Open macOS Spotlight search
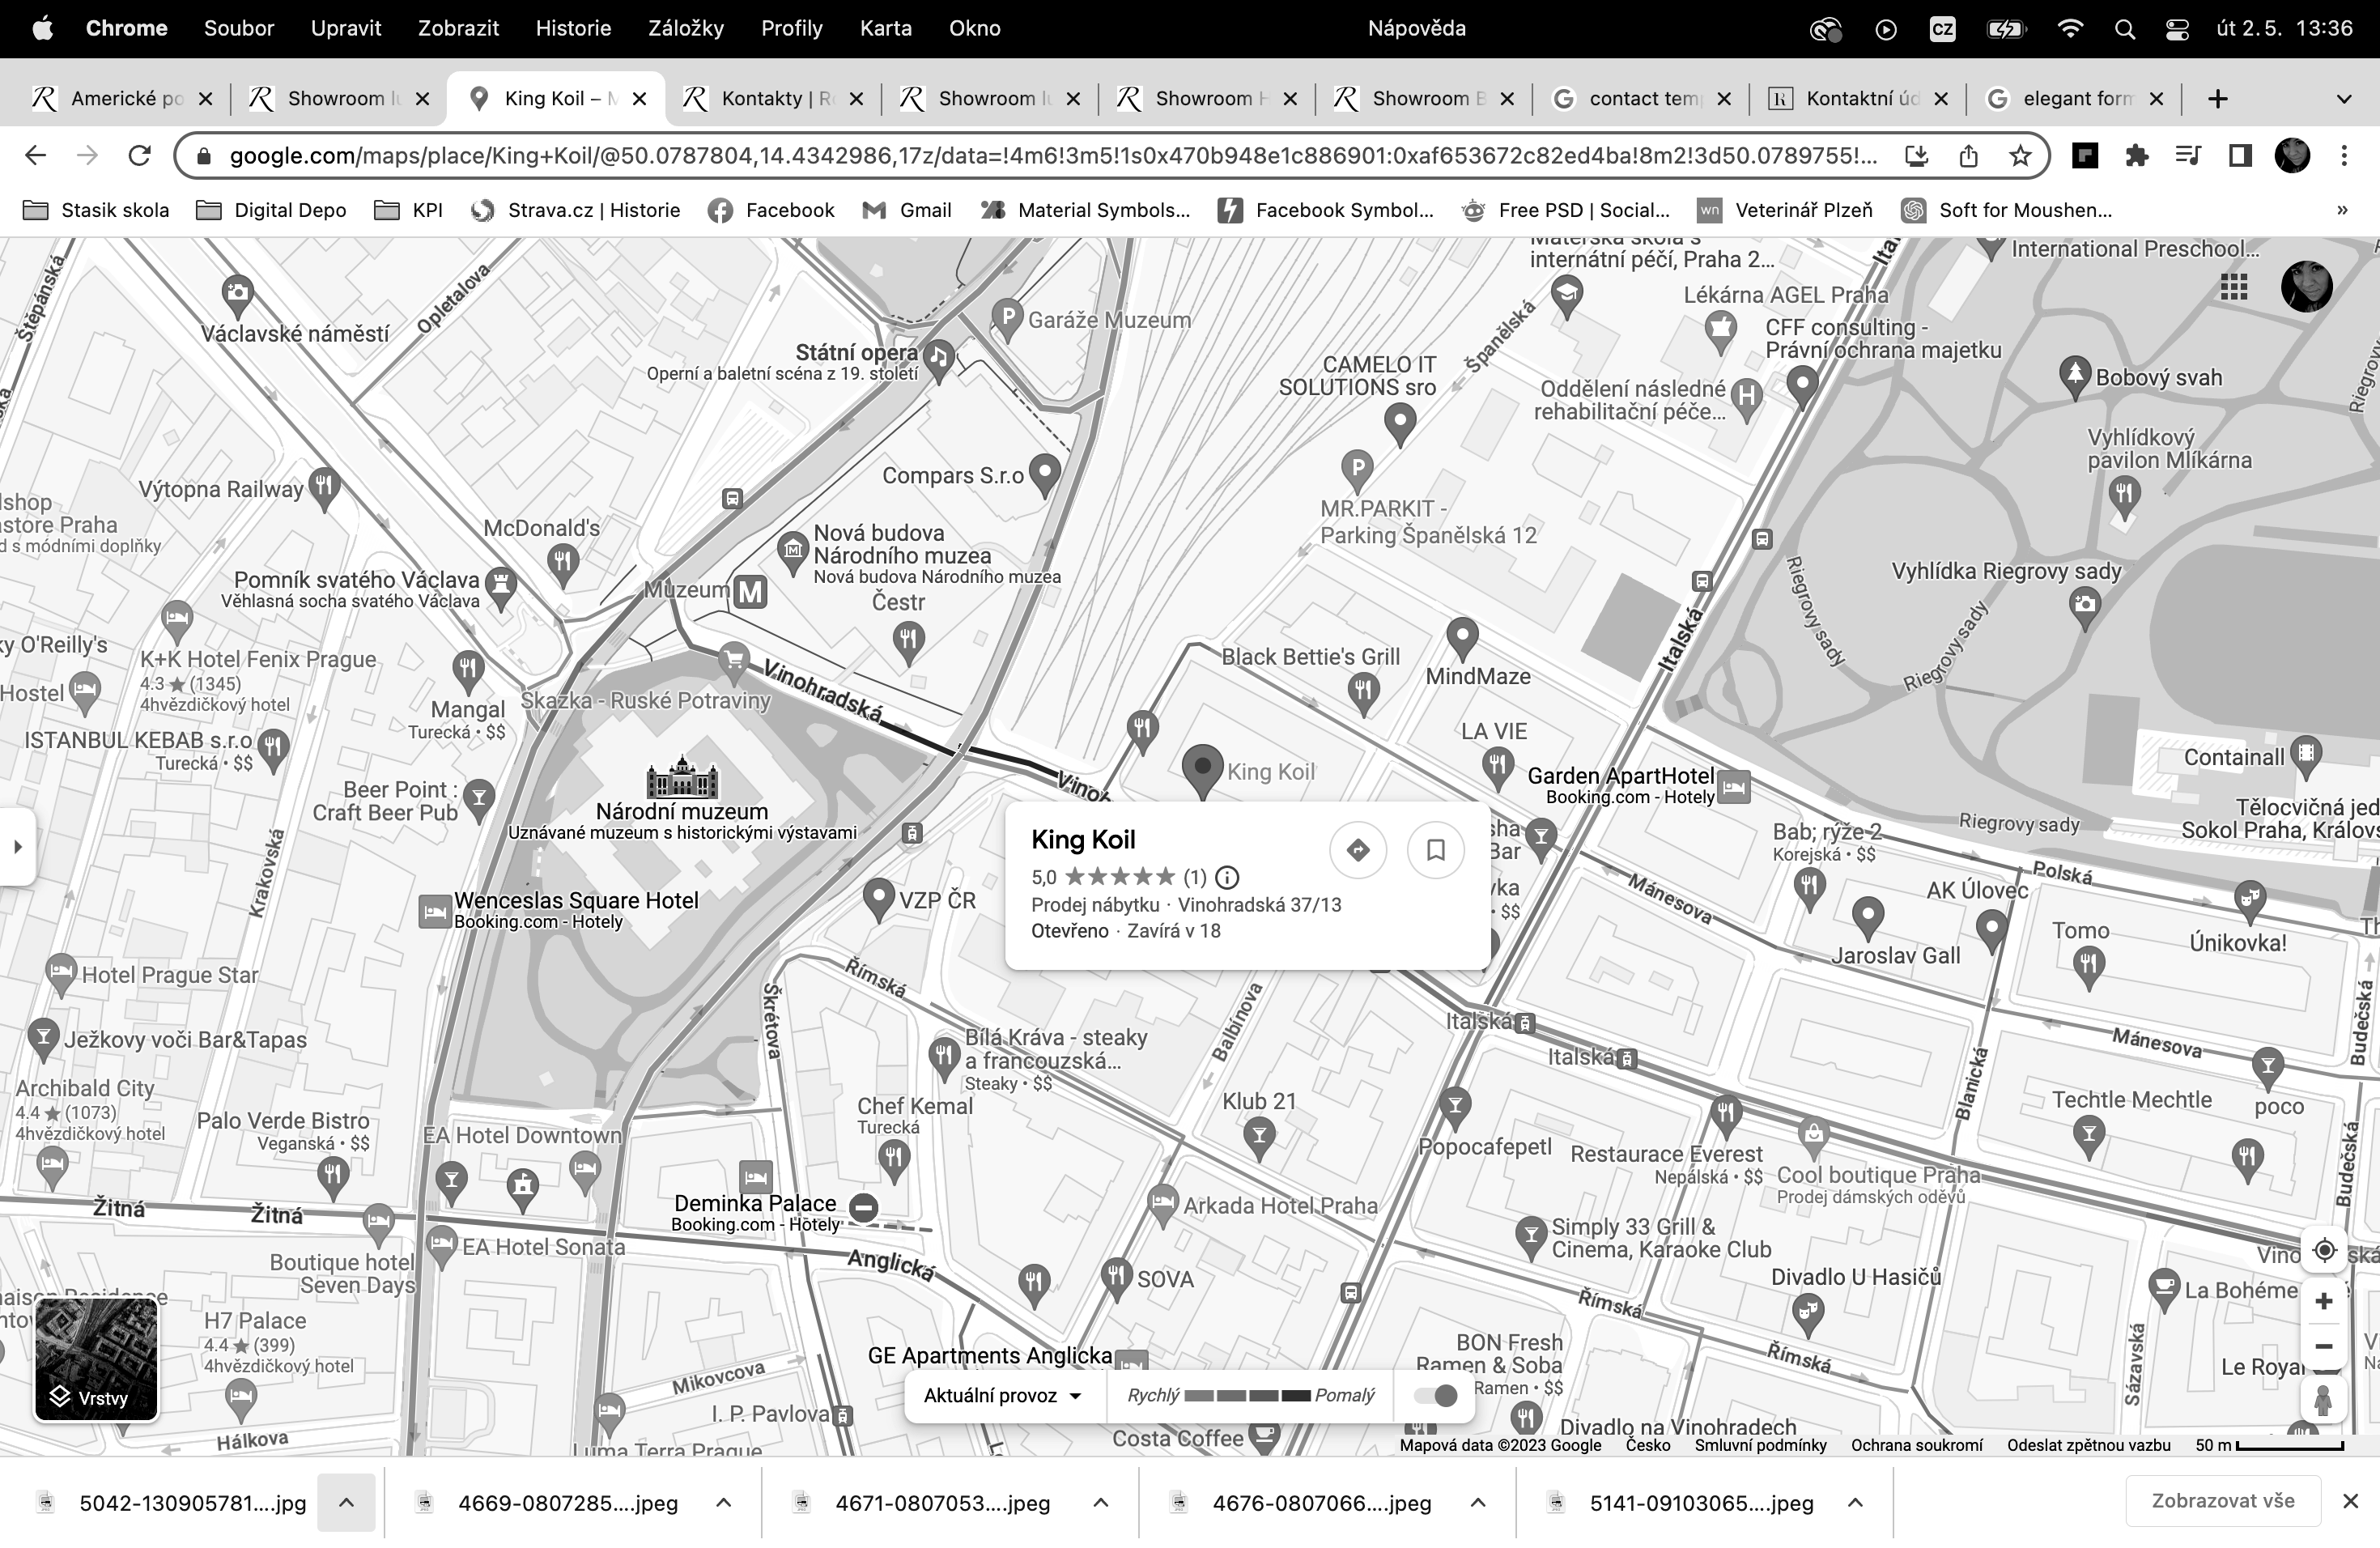Viewport: 2380px width, 1548px height. 2125,29
